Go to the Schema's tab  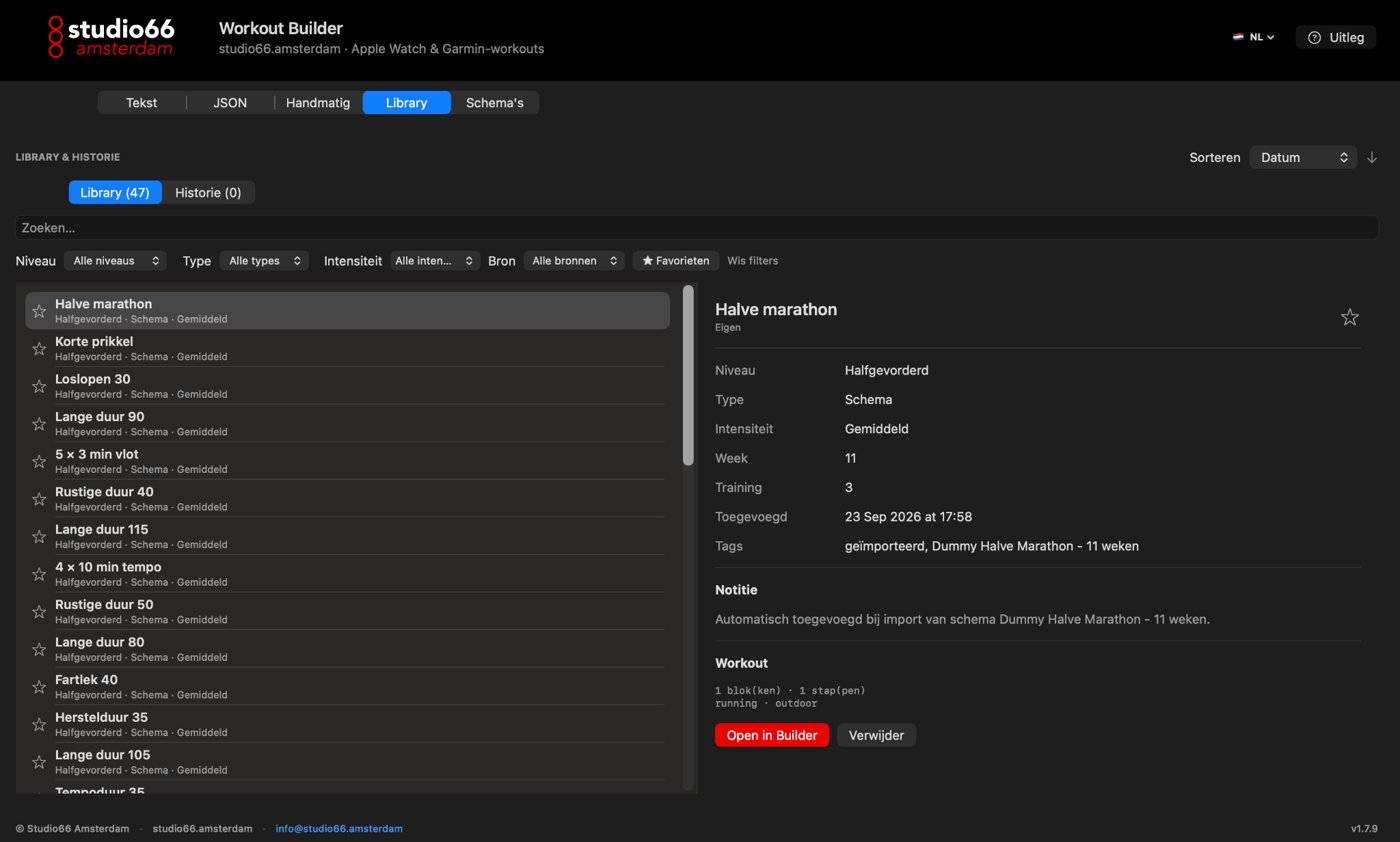pyautogui.click(x=495, y=103)
